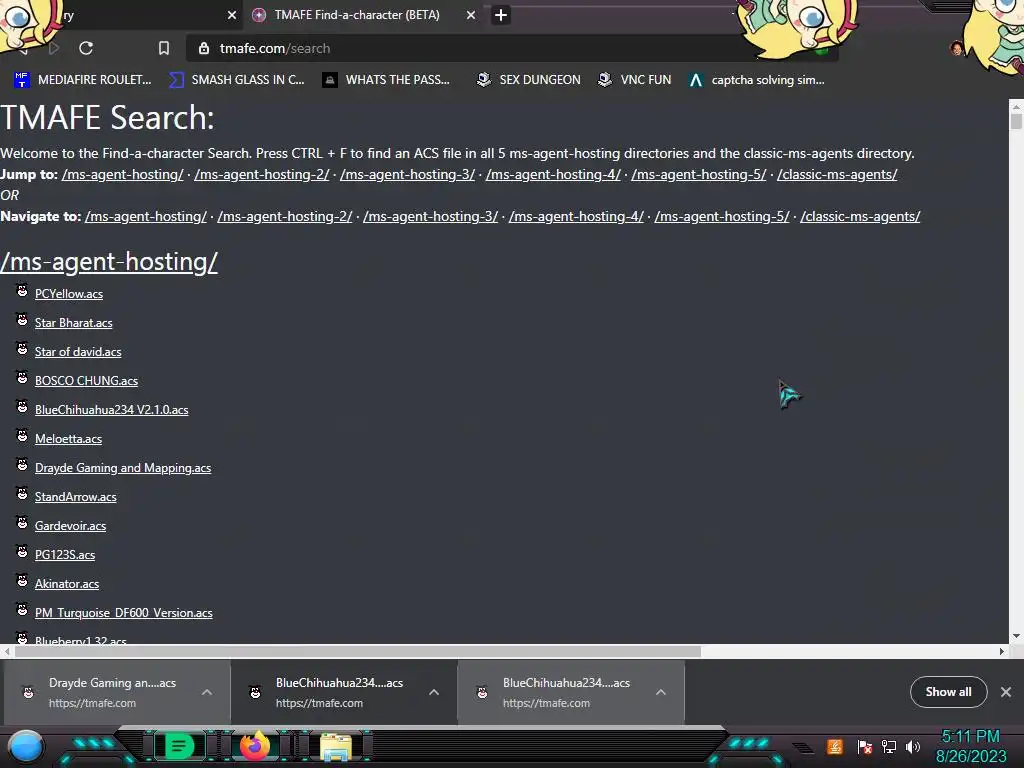Click the volume speaker tray icon

pyautogui.click(x=912, y=746)
